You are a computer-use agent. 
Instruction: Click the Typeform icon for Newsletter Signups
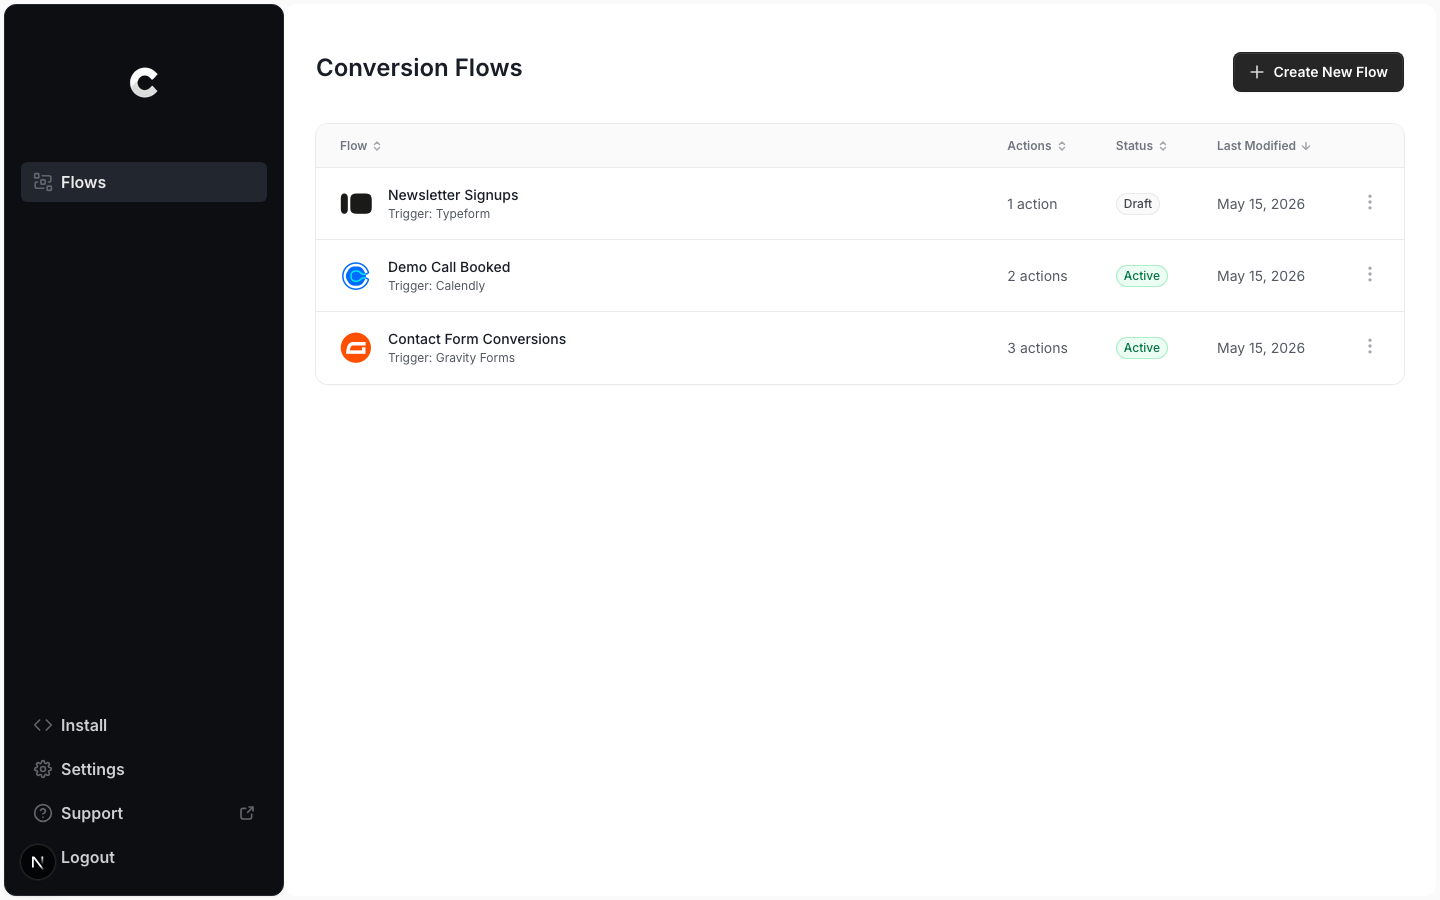(356, 204)
